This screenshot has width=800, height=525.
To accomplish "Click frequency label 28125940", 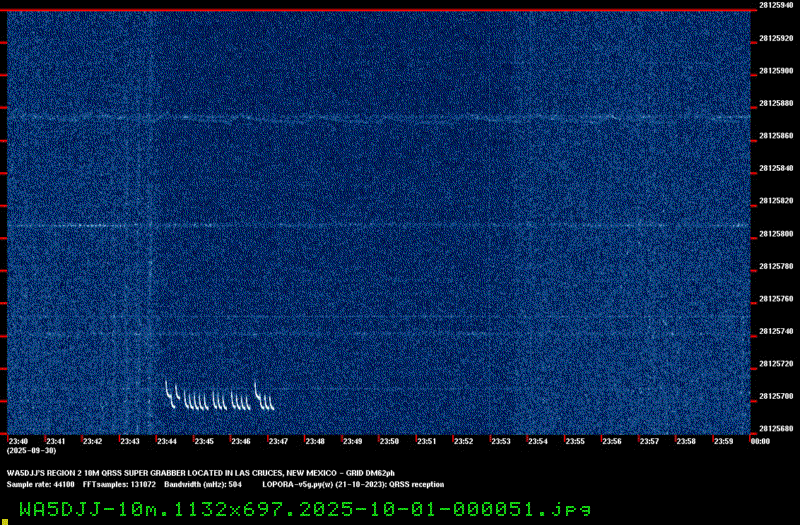I will click(776, 5).
